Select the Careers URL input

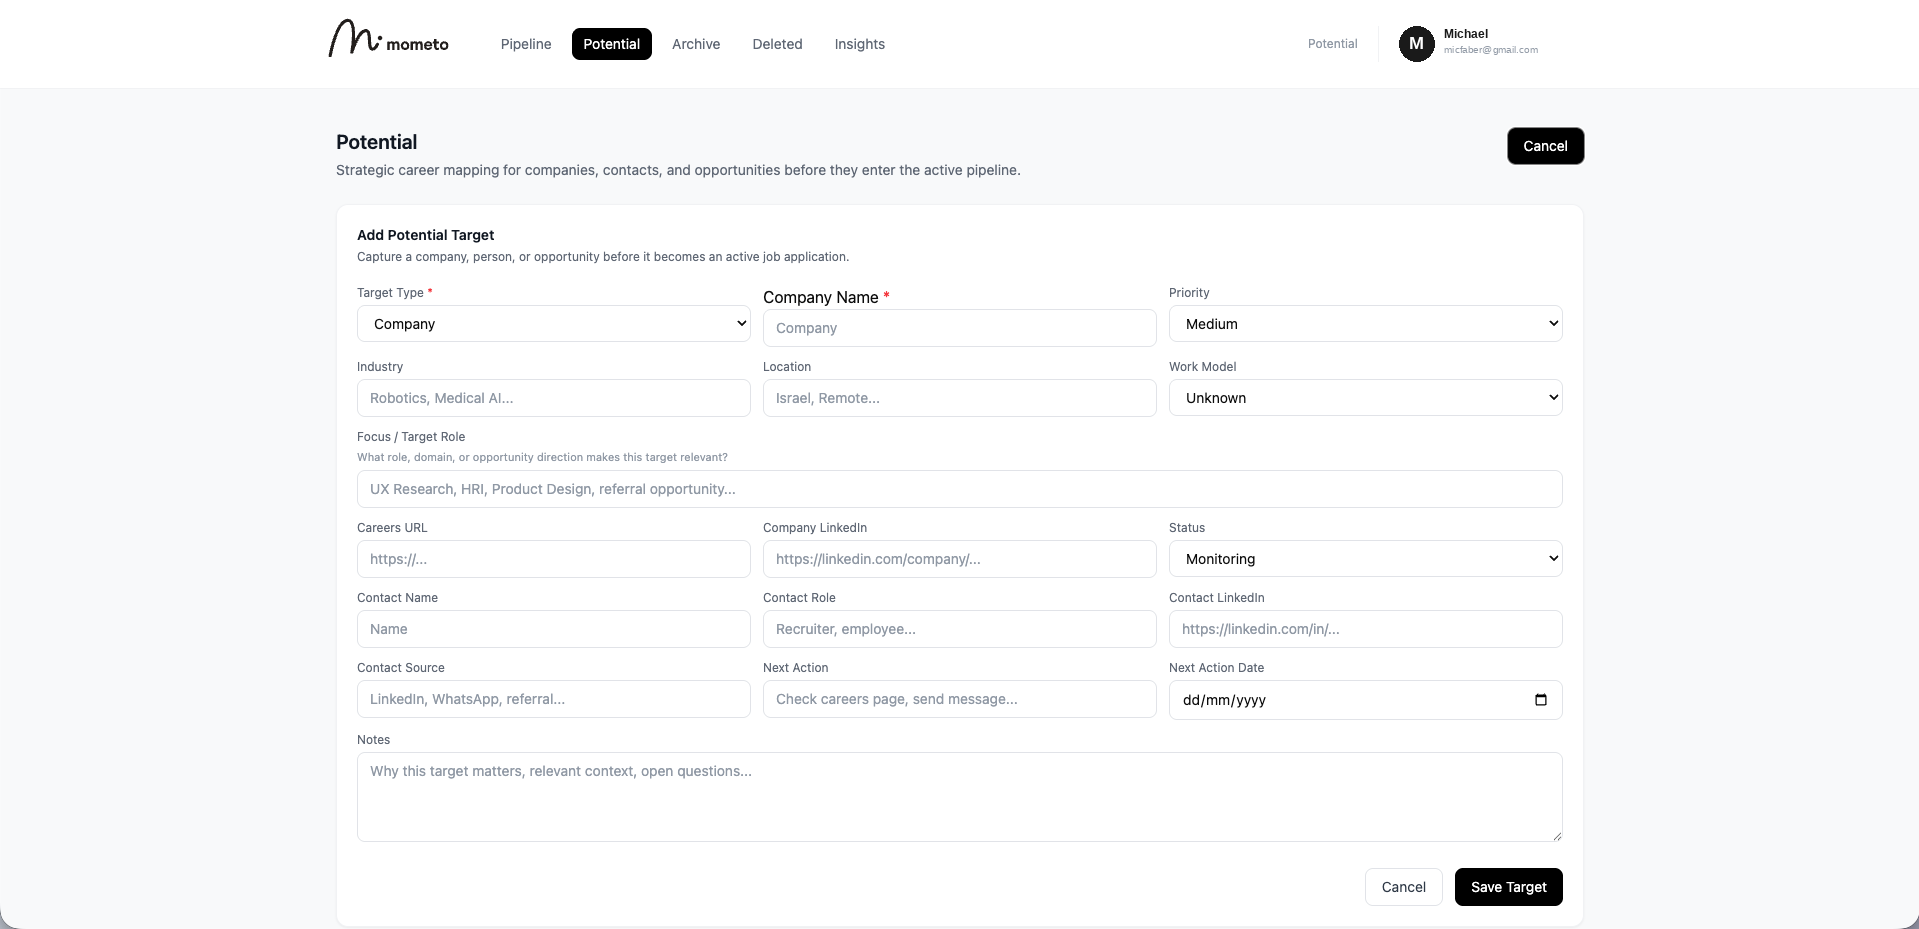point(553,559)
